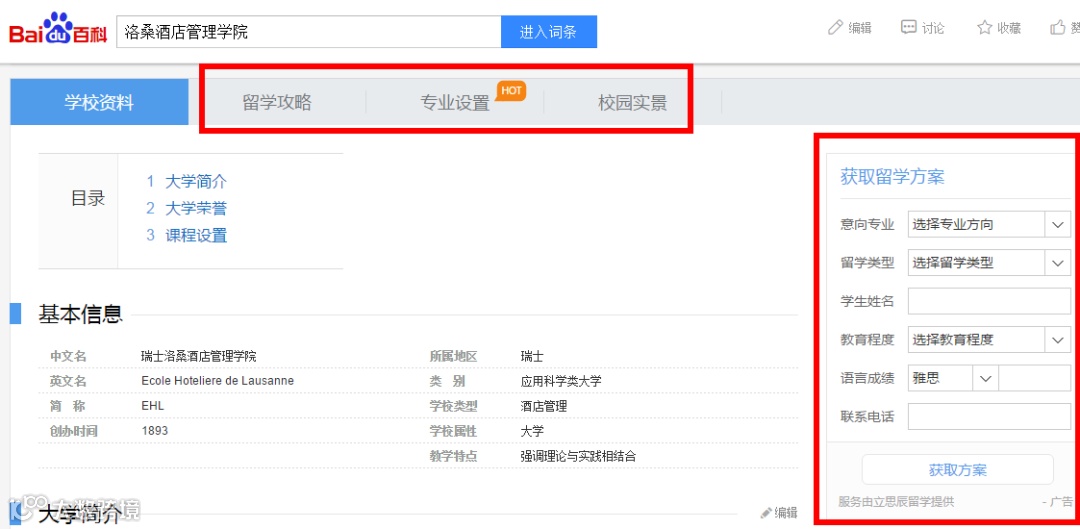
Task: Click the 获取留学方案 heading
Action: pos(892,176)
